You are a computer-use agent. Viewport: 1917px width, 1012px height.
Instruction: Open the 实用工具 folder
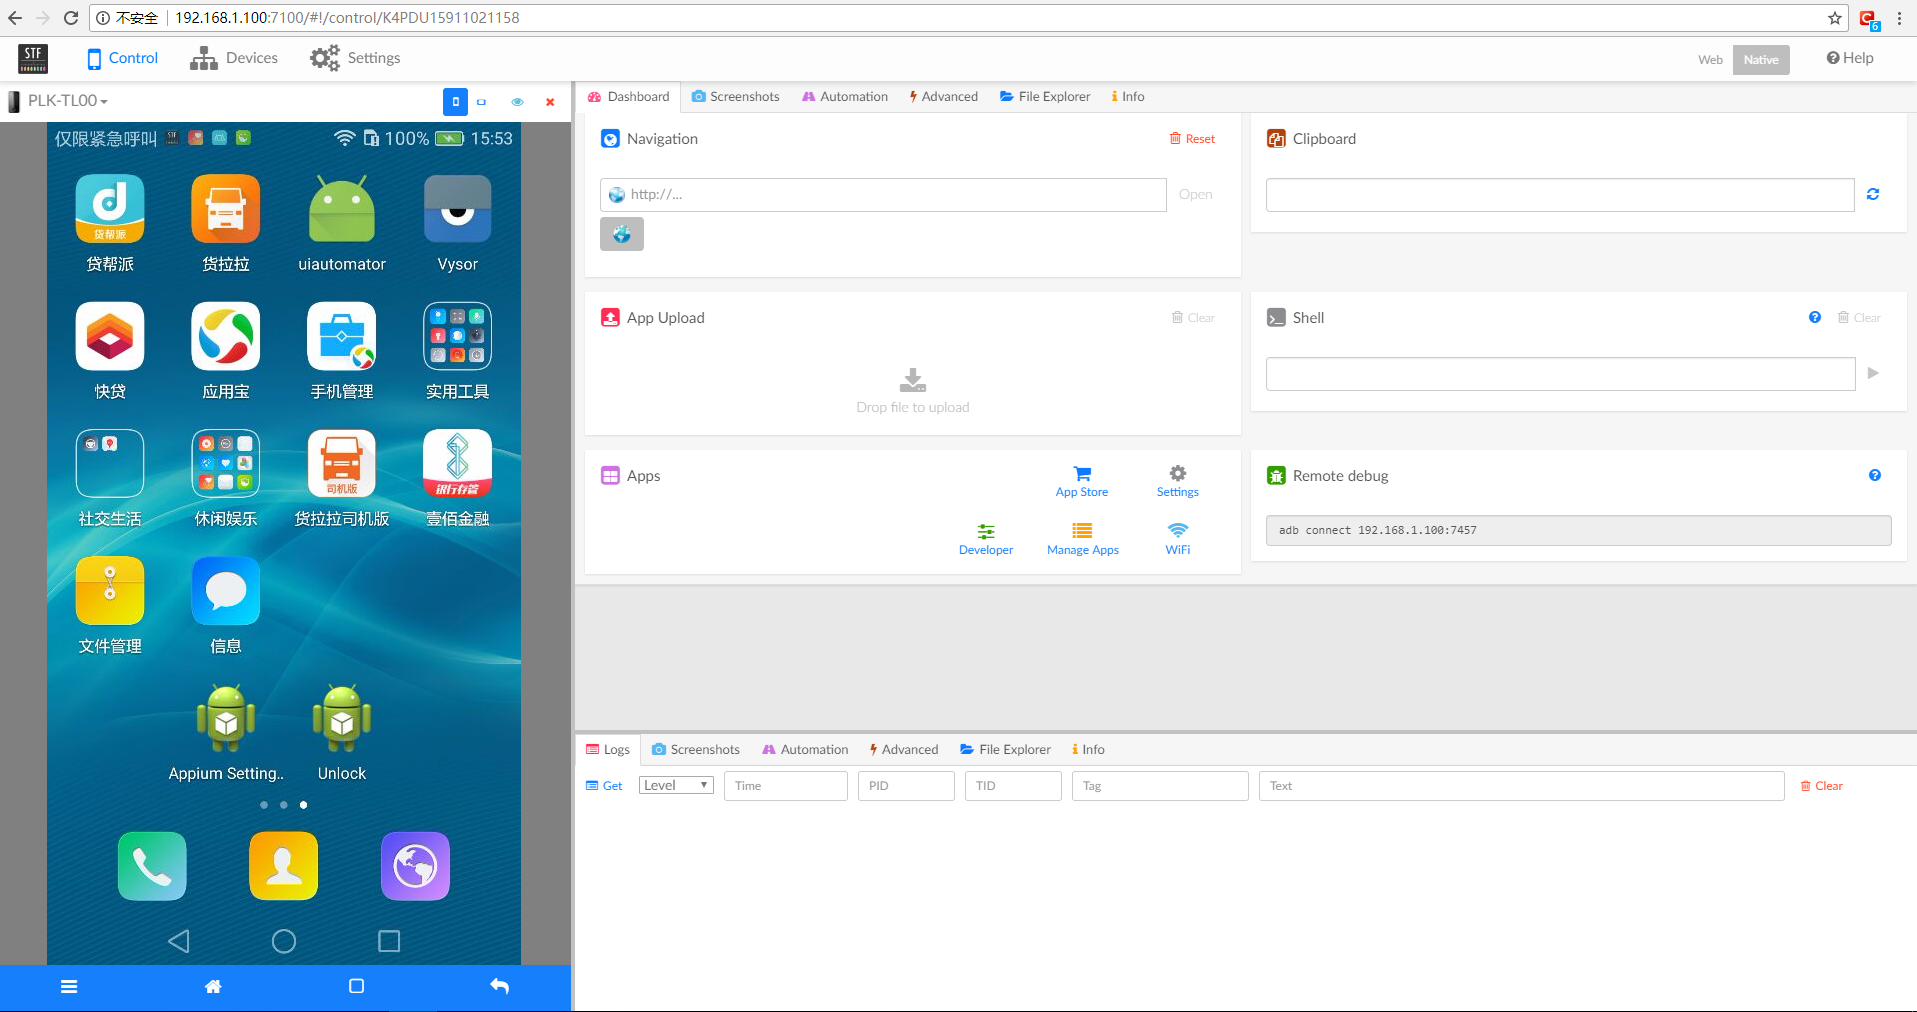pos(458,336)
